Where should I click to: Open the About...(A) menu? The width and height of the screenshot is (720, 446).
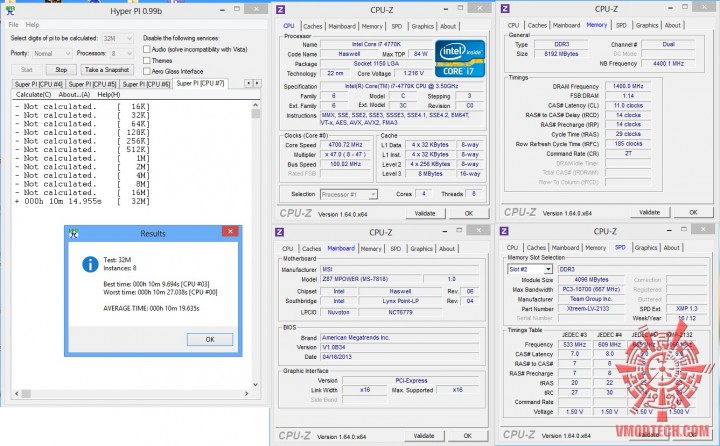(74, 95)
